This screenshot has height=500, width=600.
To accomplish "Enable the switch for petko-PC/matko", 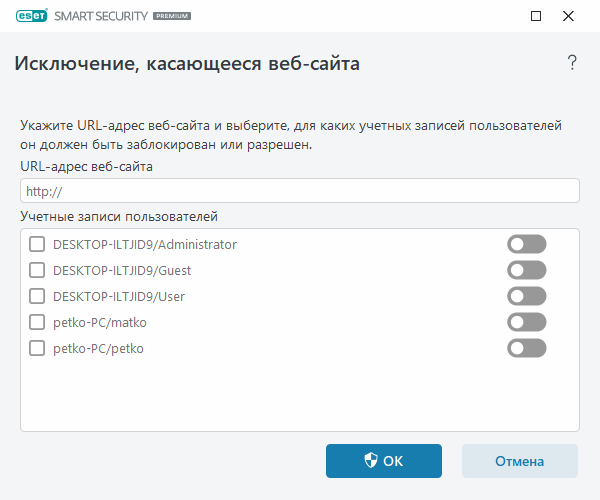I will [x=527, y=322].
